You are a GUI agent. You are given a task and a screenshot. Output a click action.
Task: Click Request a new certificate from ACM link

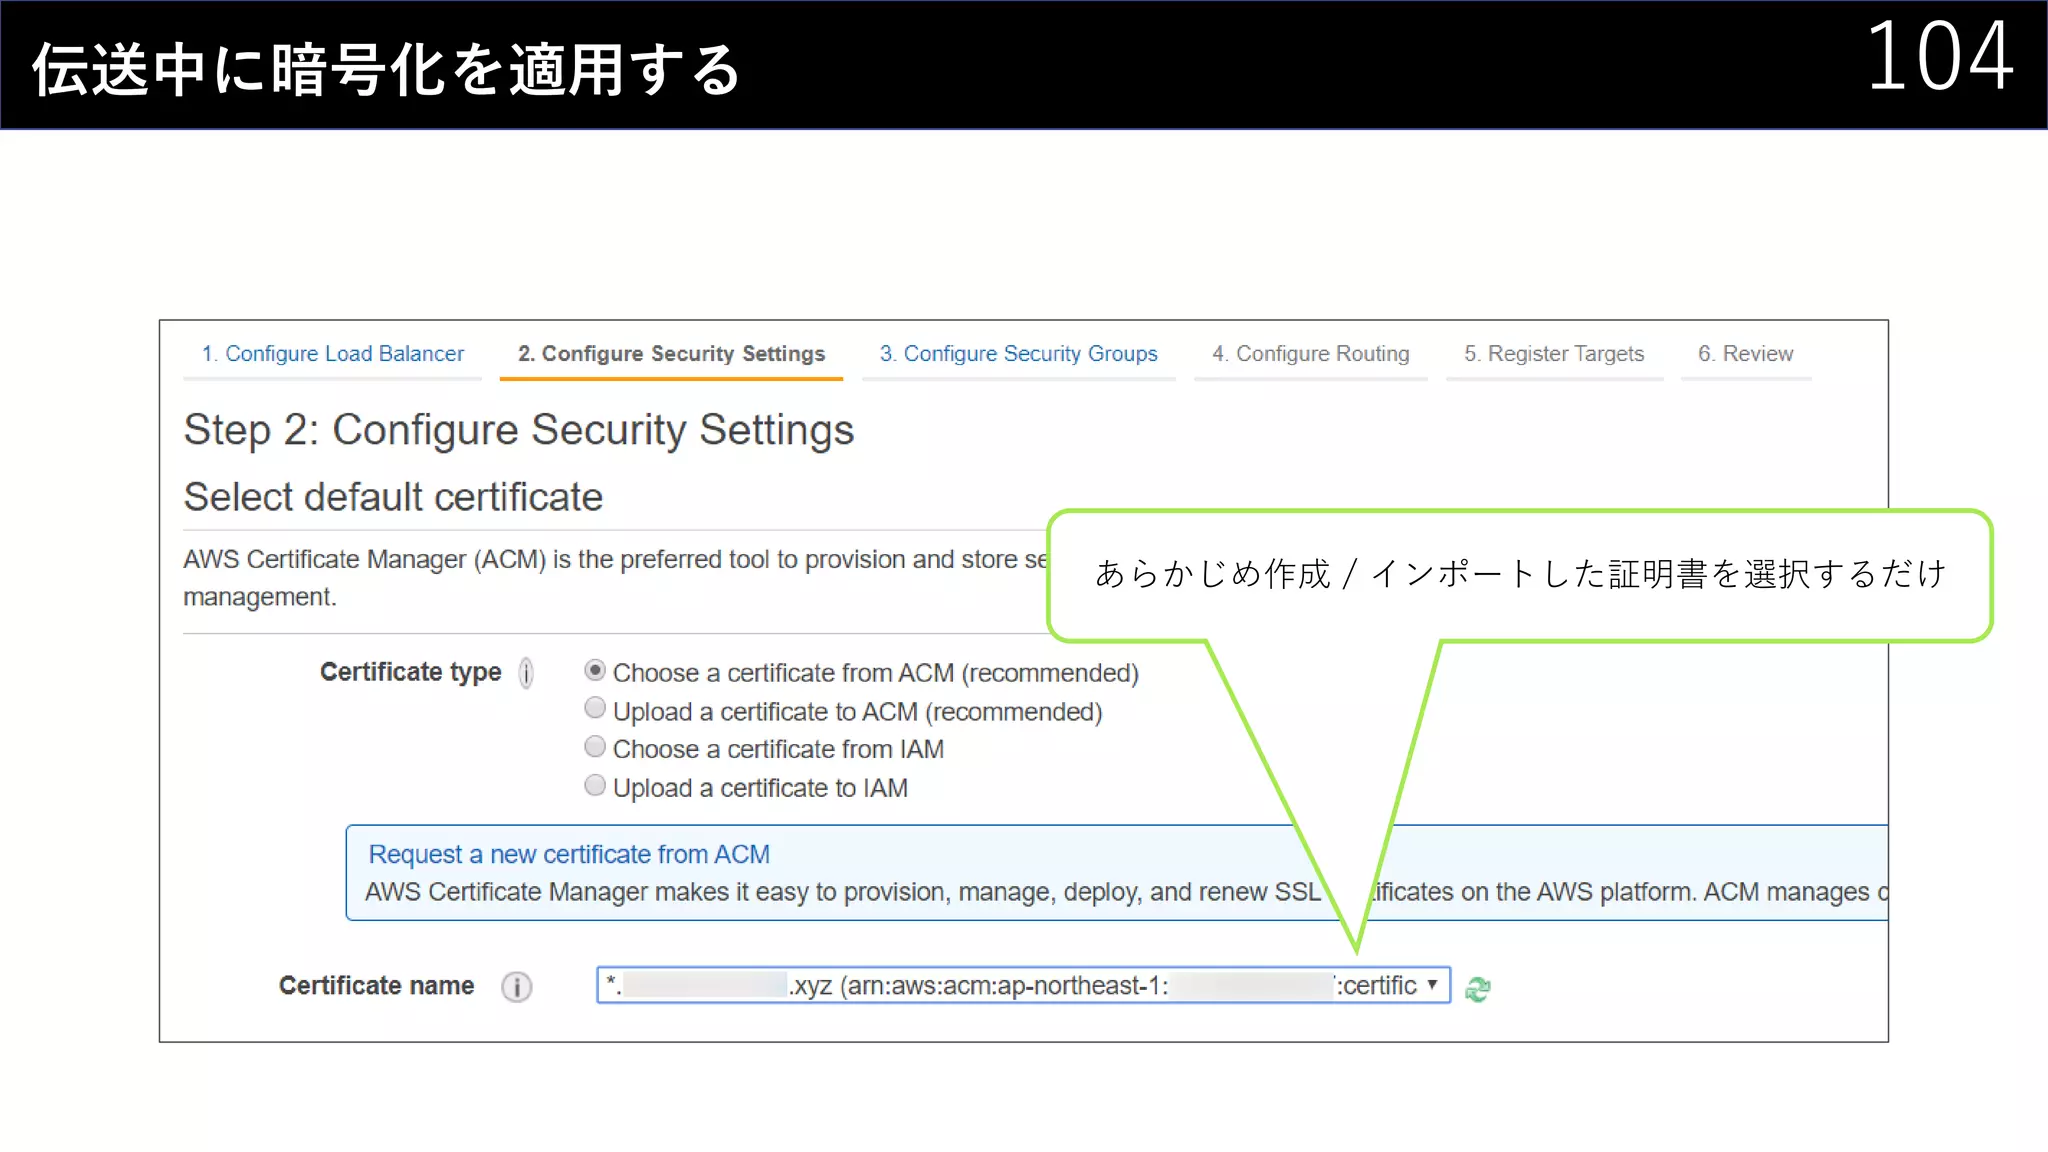pyautogui.click(x=569, y=855)
